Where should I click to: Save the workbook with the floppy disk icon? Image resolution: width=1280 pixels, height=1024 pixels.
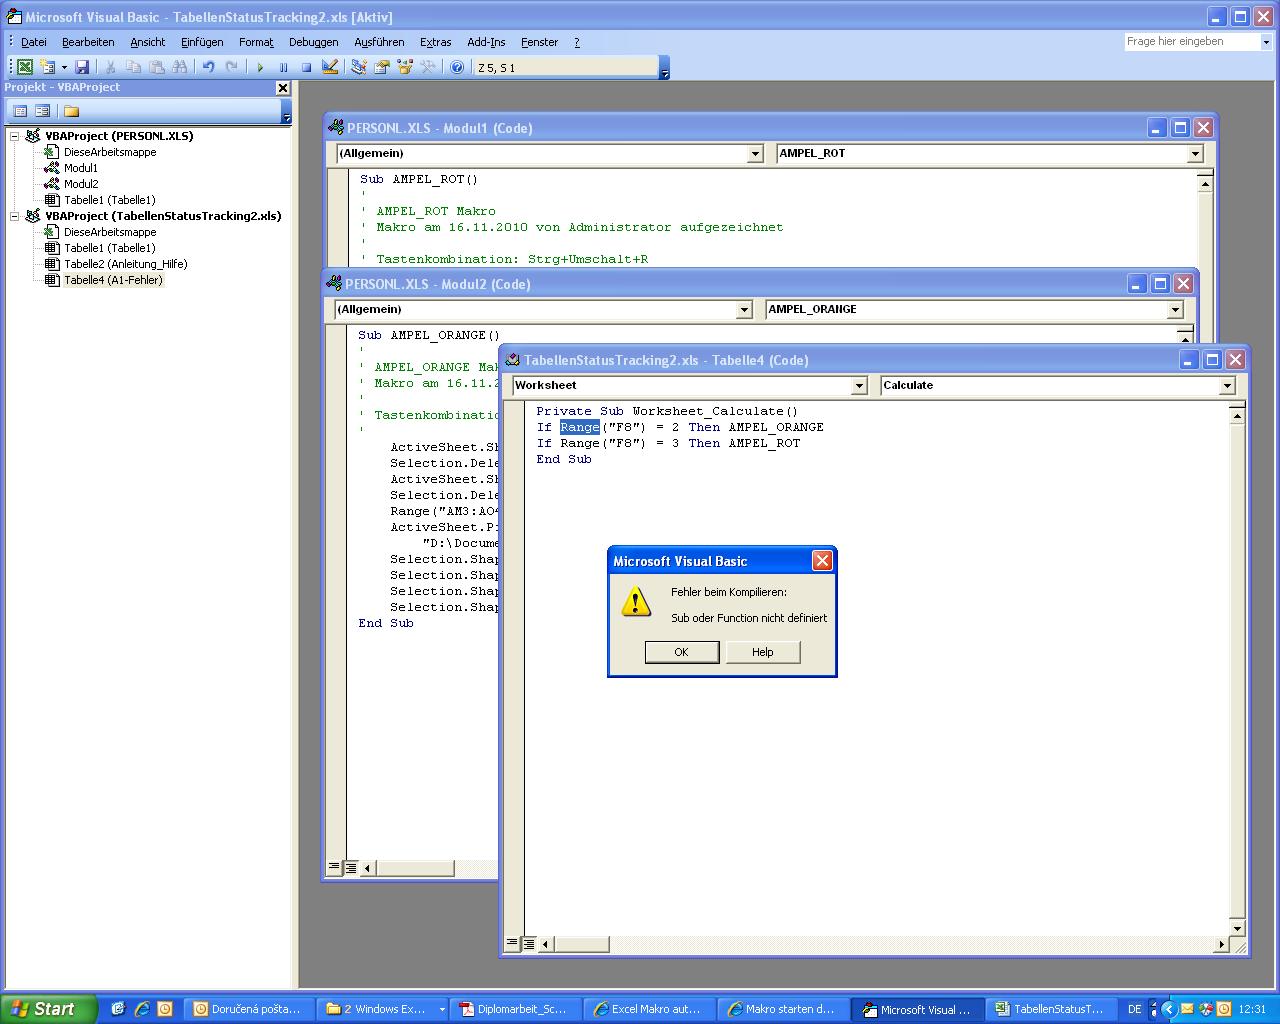[x=82, y=67]
